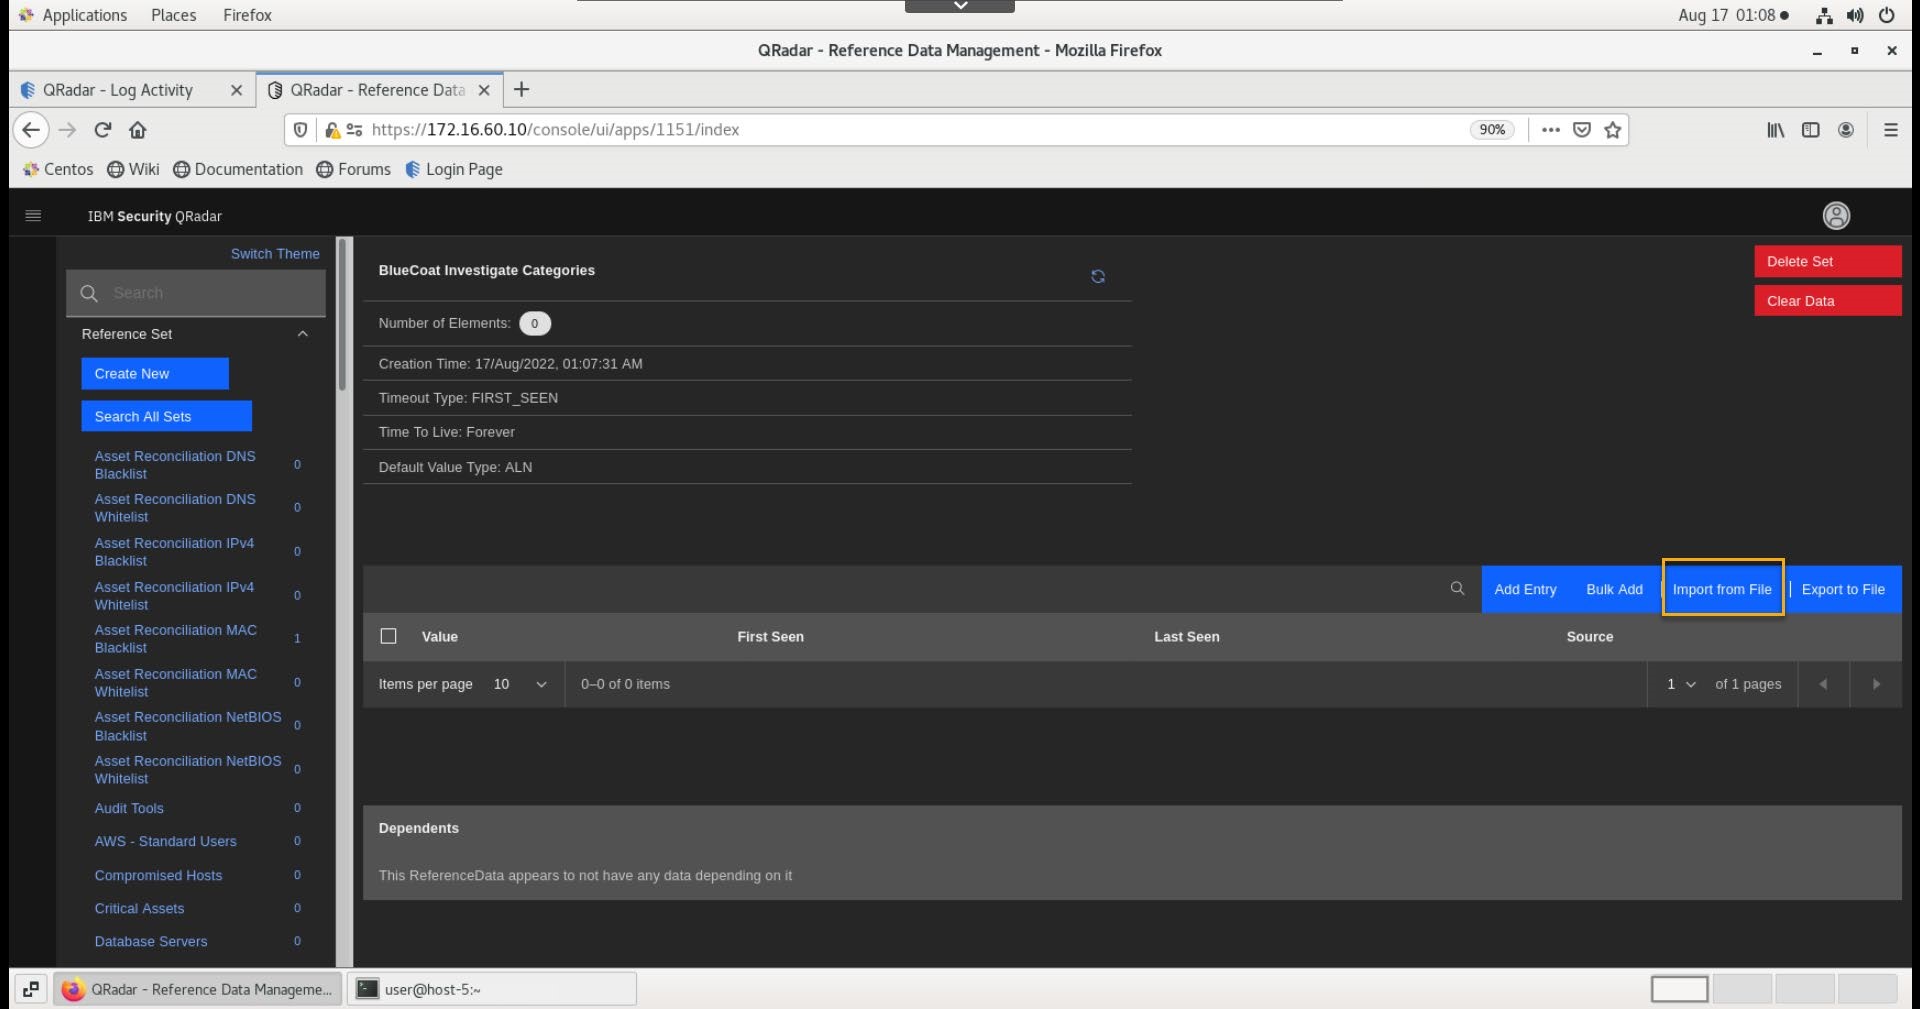Open the Items per page dropdown
Screen dimensions: 1920x1009
[520, 684]
